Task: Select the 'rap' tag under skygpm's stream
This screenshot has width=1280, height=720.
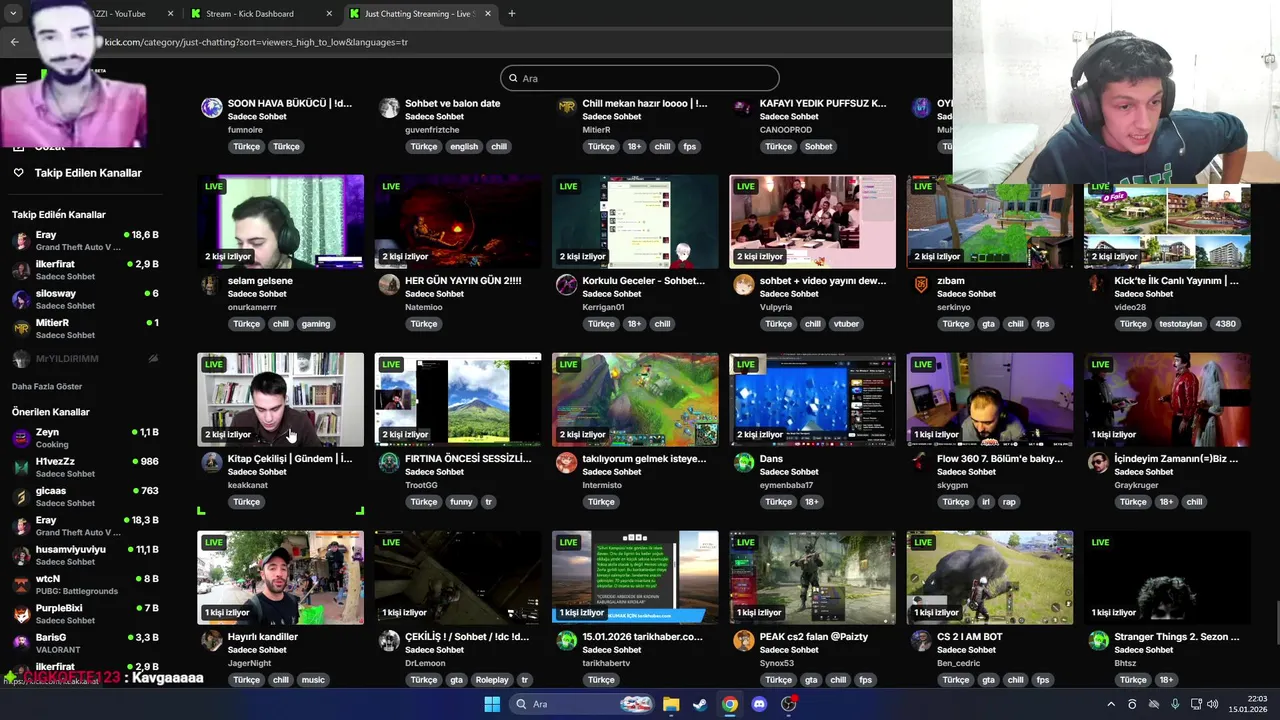Action: 1009,502
